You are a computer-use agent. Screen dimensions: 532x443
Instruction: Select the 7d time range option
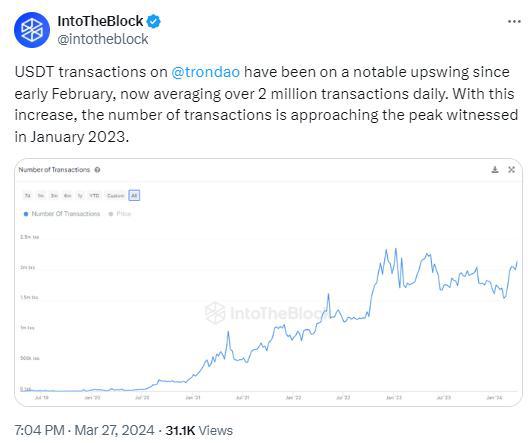[28, 196]
